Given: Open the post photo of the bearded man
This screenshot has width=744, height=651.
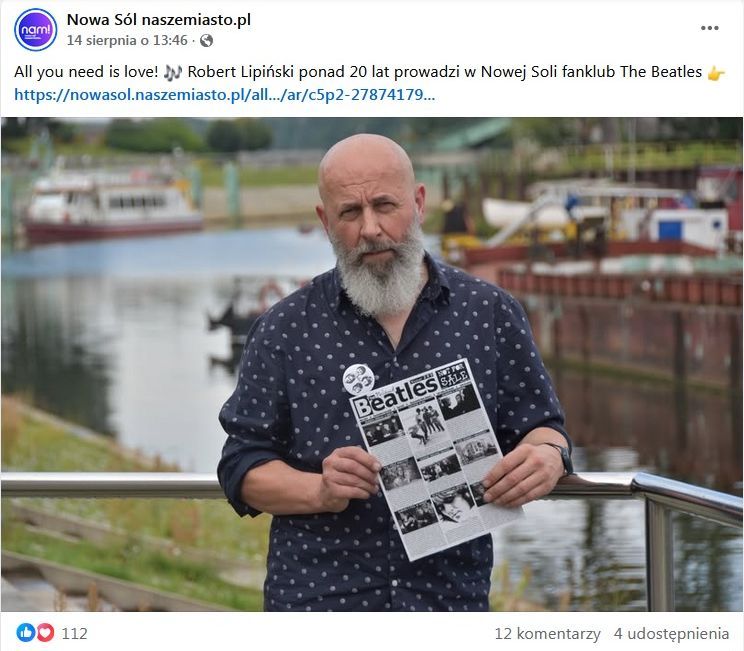Looking at the screenshot, I should tap(372, 364).
